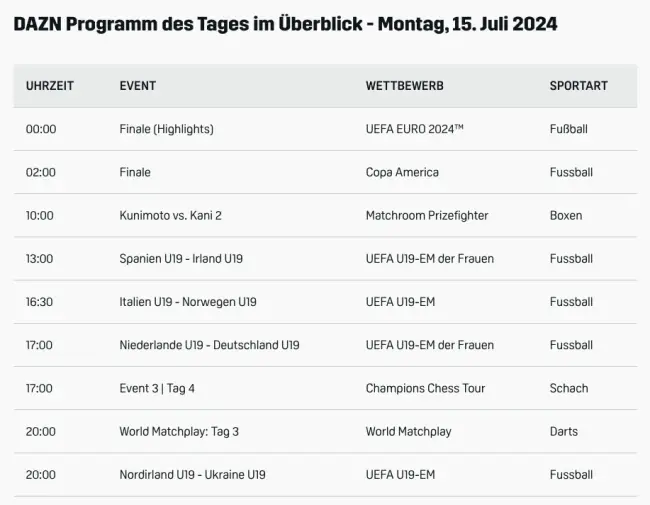Click the EVENT column header
Image resolution: width=650 pixels, height=505 pixels.
point(138,86)
